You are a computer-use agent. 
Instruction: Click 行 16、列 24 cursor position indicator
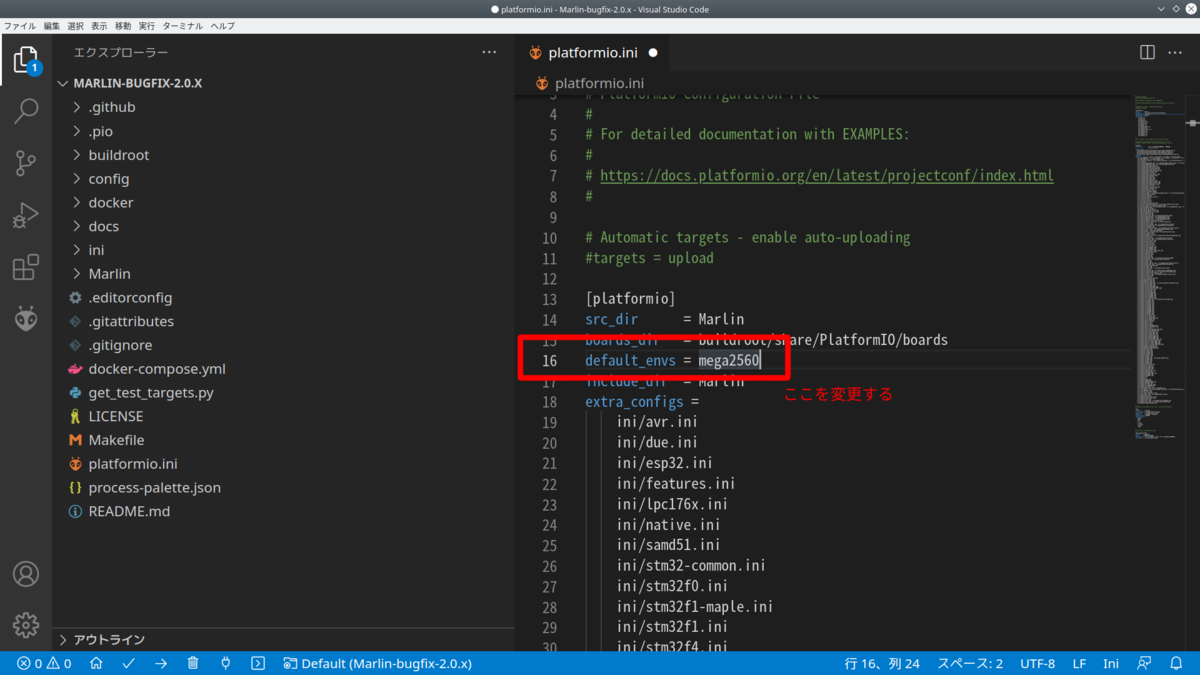click(x=882, y=663)
